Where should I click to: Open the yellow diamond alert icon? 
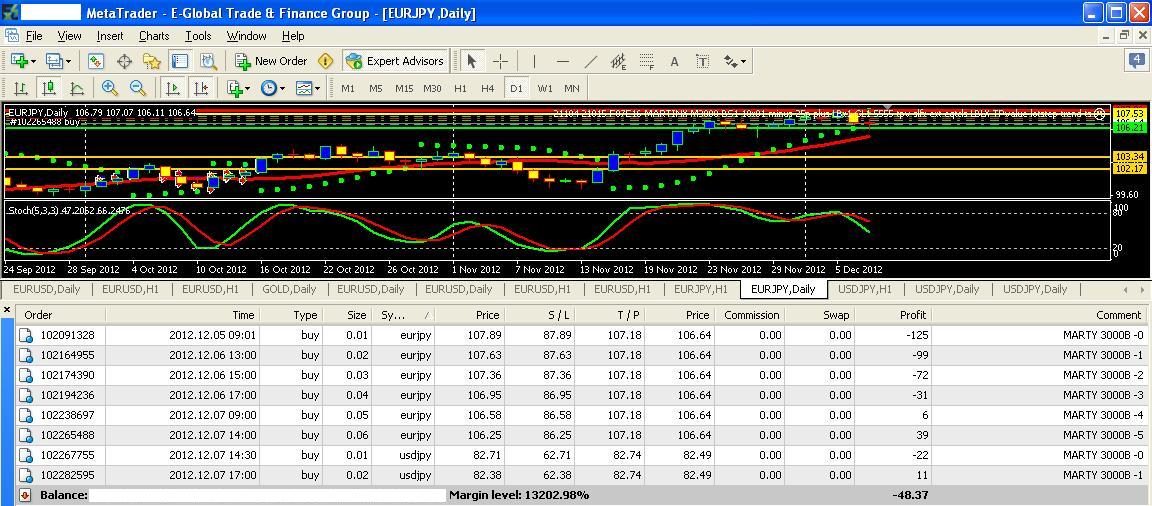coord(326,61)
